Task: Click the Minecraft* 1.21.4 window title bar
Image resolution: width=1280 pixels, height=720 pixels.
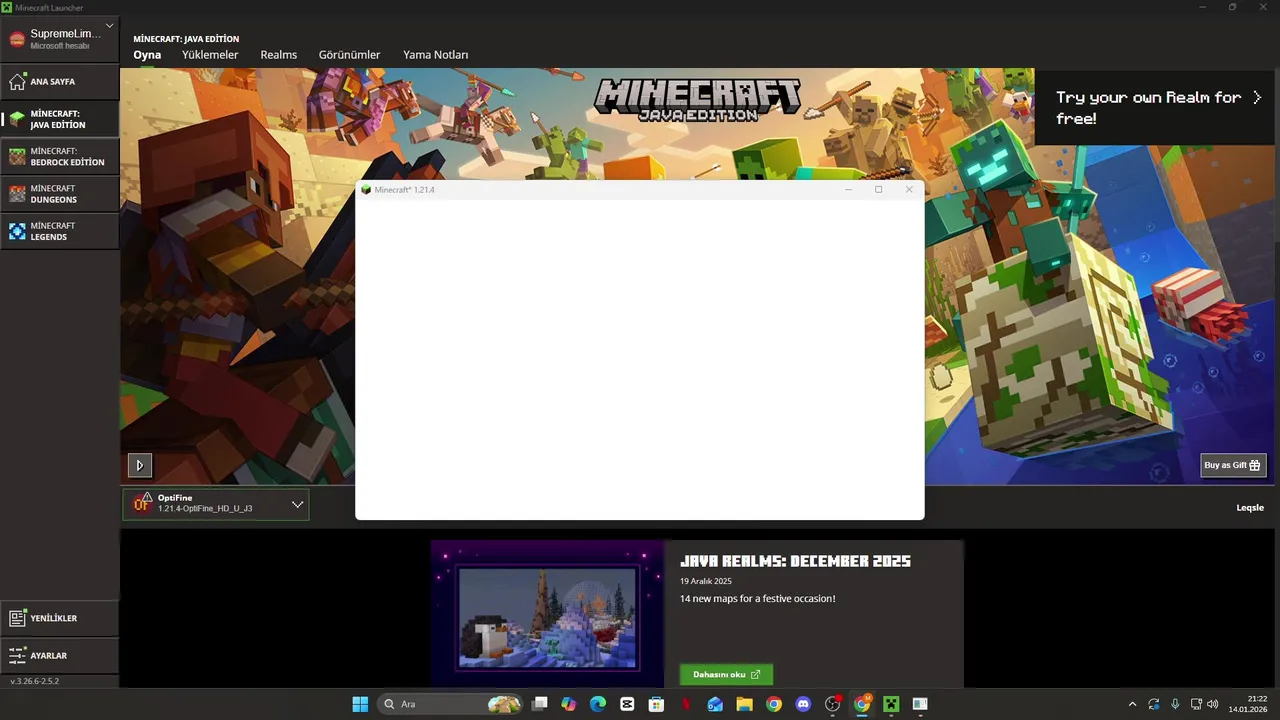Action: click(x=640, y=190)
